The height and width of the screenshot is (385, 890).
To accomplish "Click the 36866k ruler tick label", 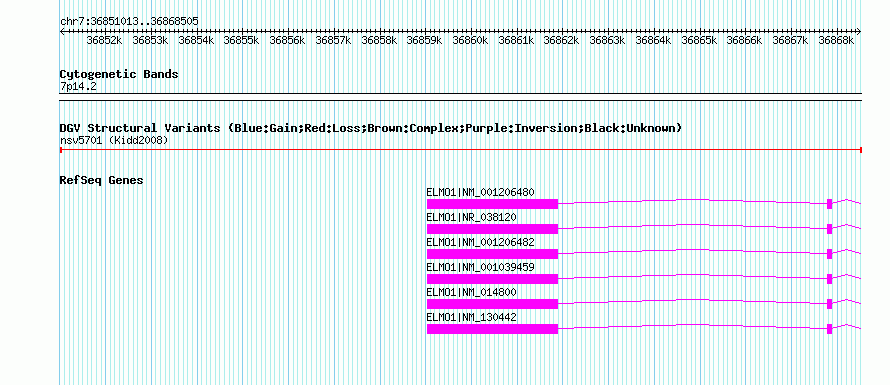I will pyautogui.click(x=745, y=40).
